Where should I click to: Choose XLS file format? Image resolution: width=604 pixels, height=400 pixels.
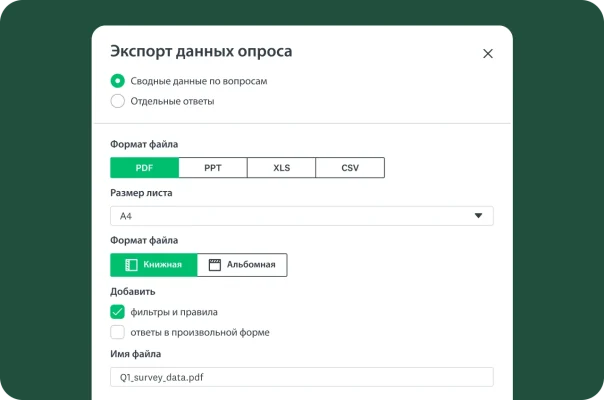click(x=281, y=168)
